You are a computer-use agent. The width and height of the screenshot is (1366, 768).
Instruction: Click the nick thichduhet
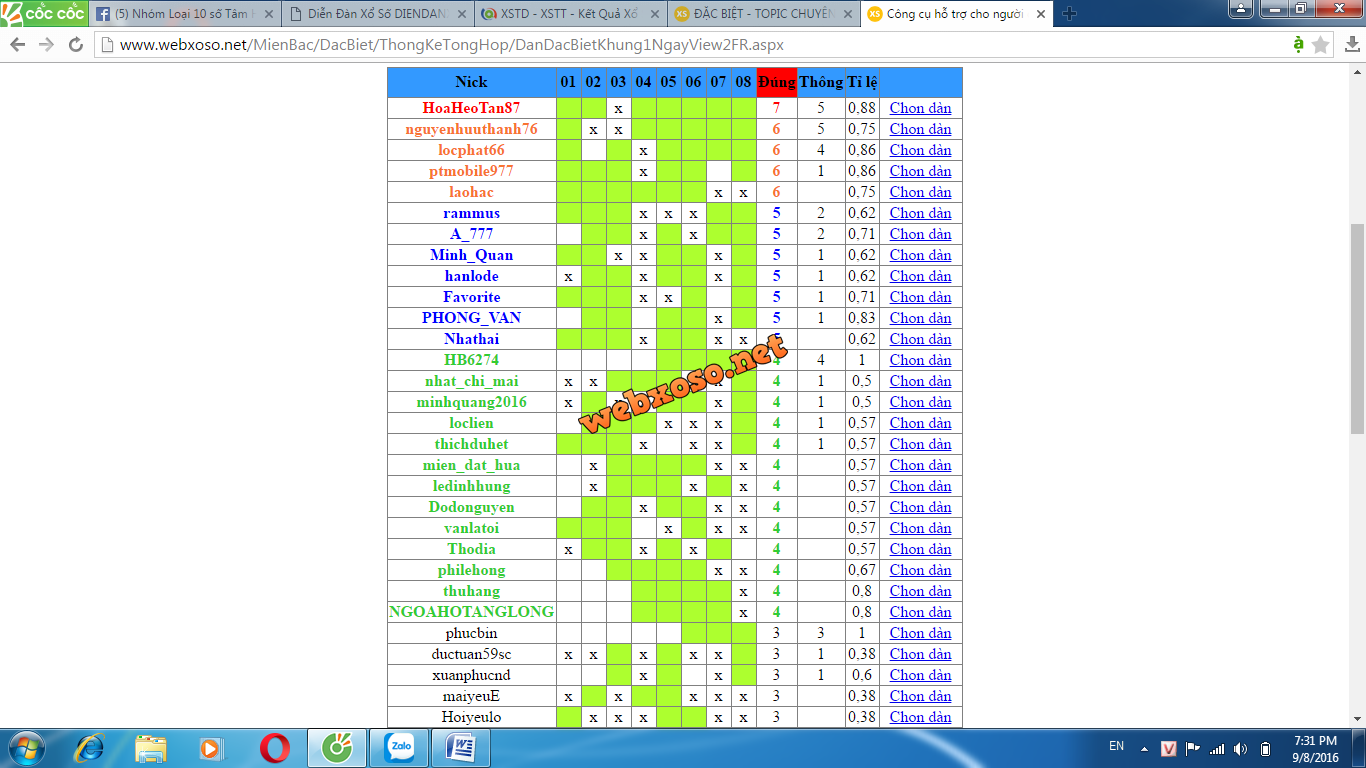pos(471,444)
